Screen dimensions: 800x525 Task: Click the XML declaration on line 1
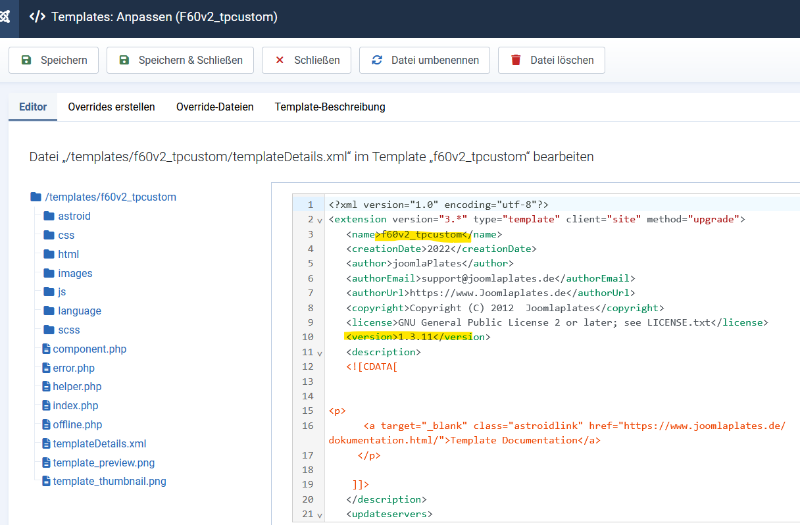point(438,205)
